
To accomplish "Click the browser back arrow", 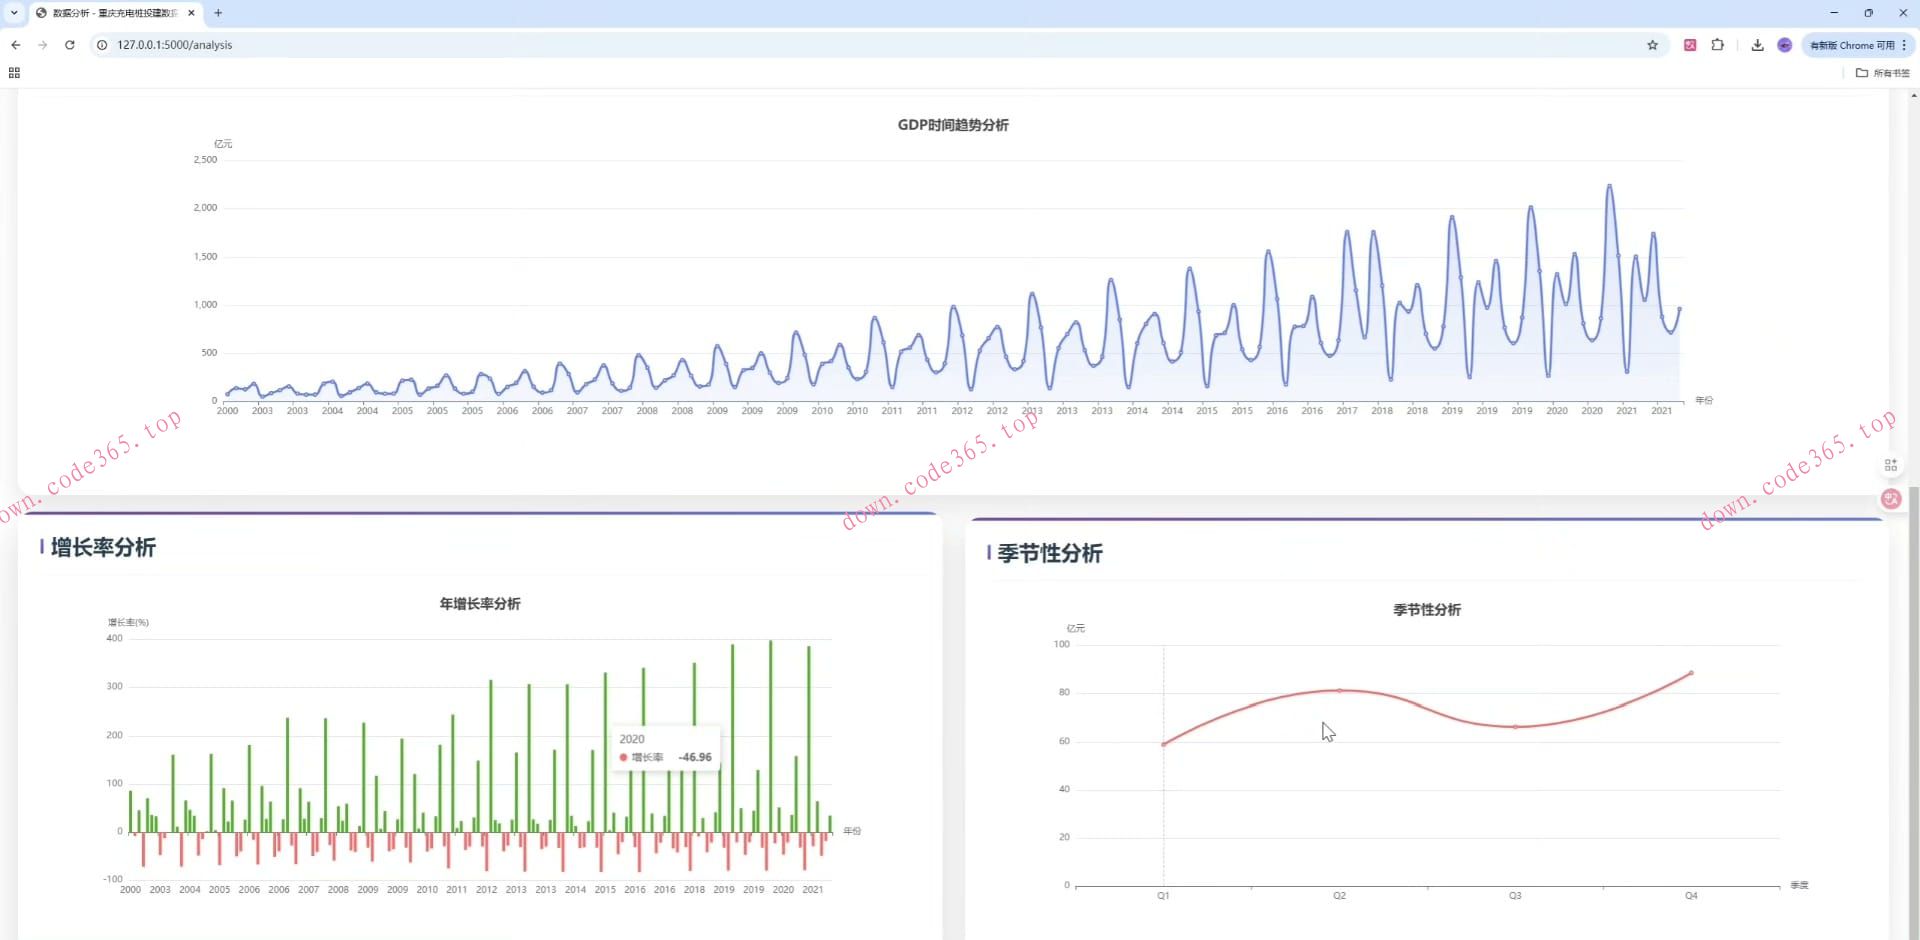I will pyautogui.click(x=16, y=45).
